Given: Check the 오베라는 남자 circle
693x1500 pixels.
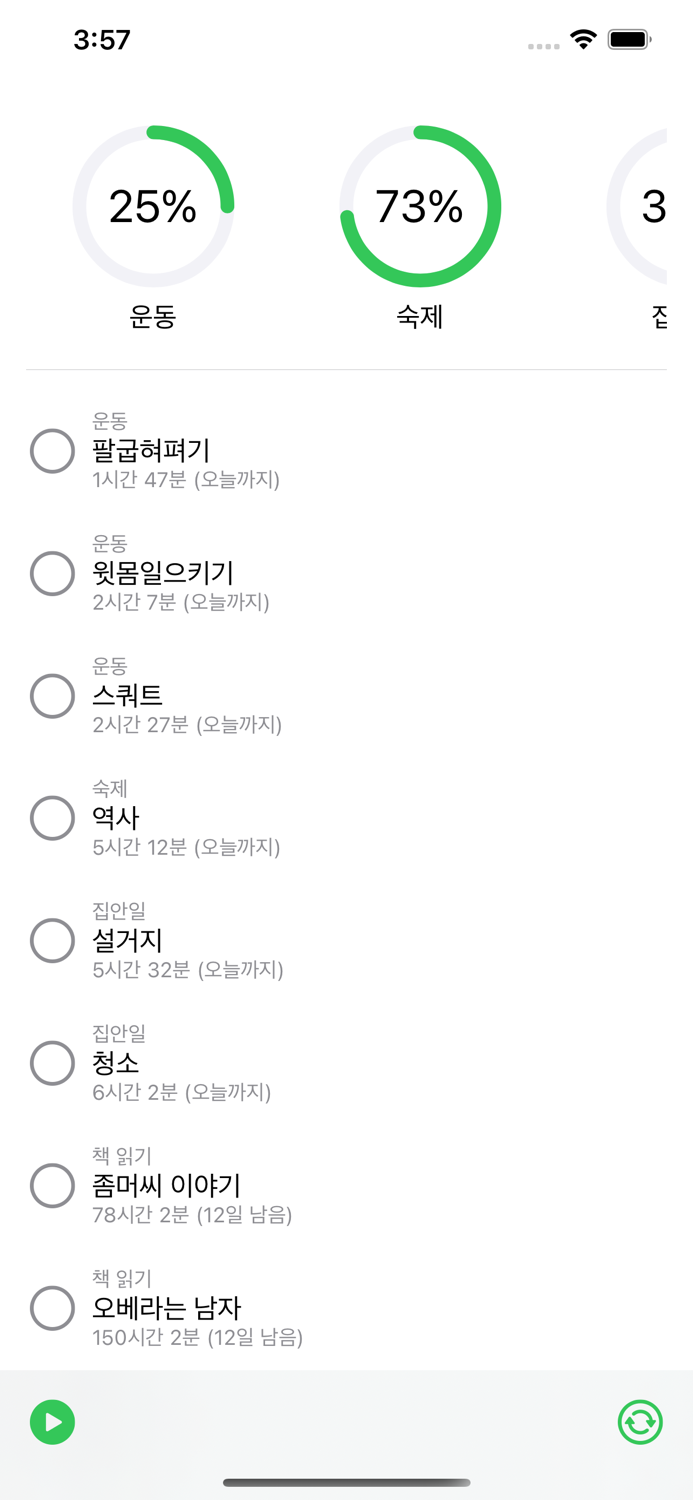Looking at the screenshot, I should 52,1308.
